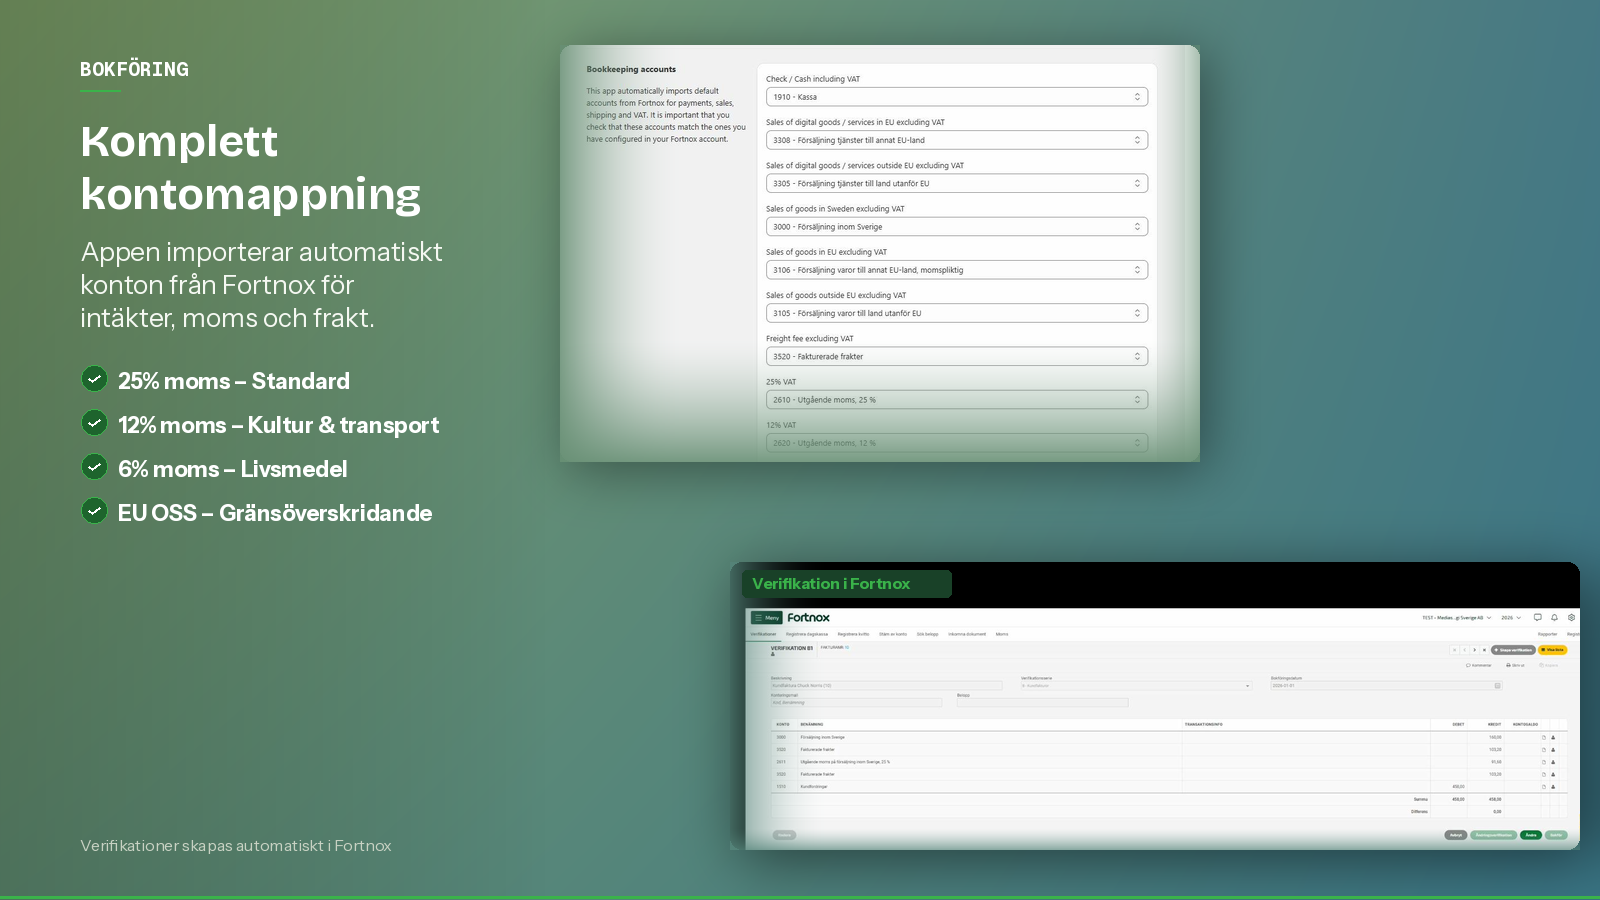
Task: Switch to the Registrera kvitto tab
Action: [853, 634]
